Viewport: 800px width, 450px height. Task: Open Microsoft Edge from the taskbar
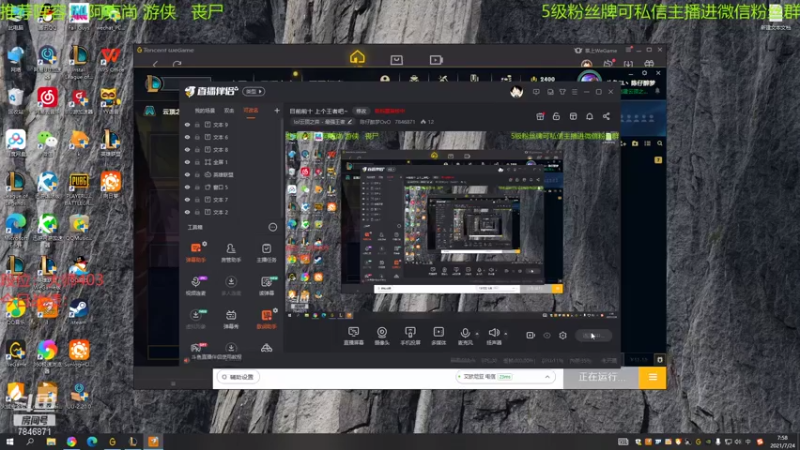pos(92,441)
